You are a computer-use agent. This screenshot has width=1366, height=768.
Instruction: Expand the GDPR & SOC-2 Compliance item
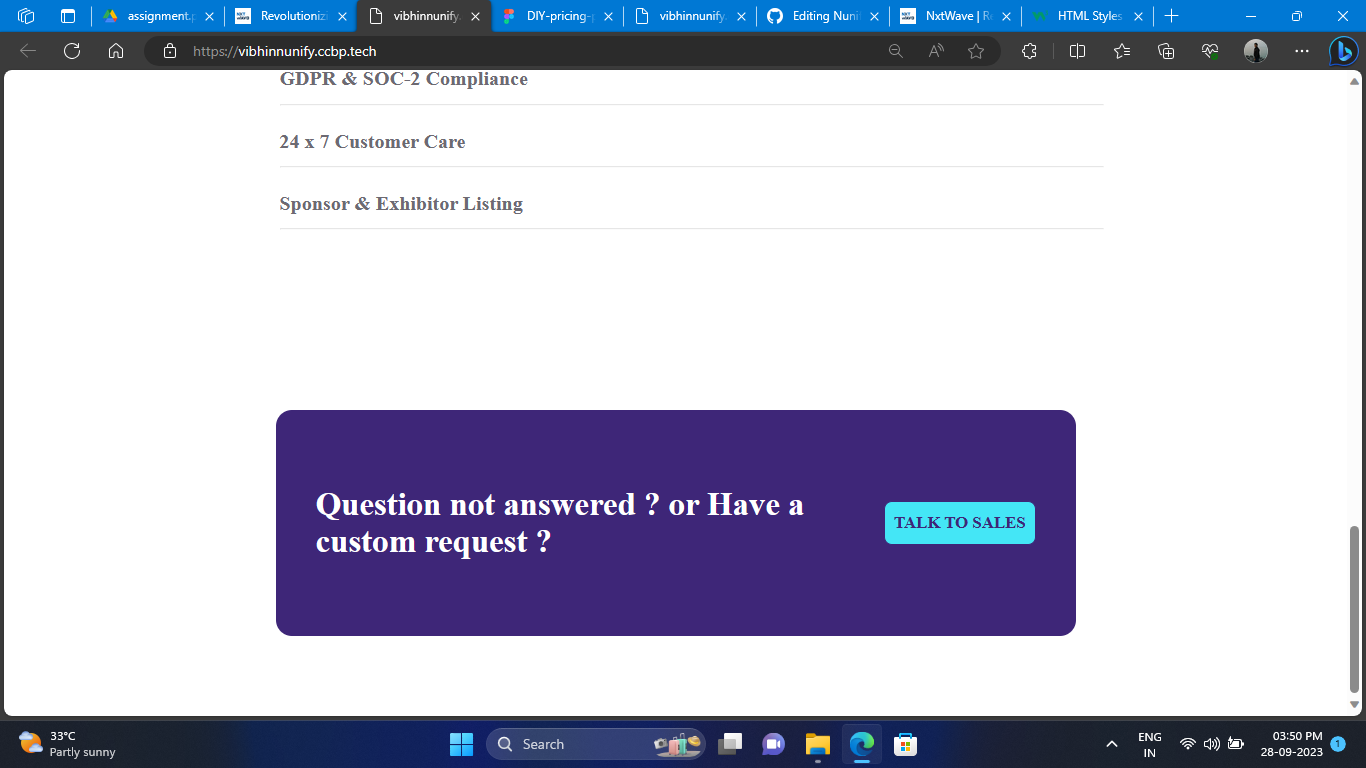pos(404,79)
